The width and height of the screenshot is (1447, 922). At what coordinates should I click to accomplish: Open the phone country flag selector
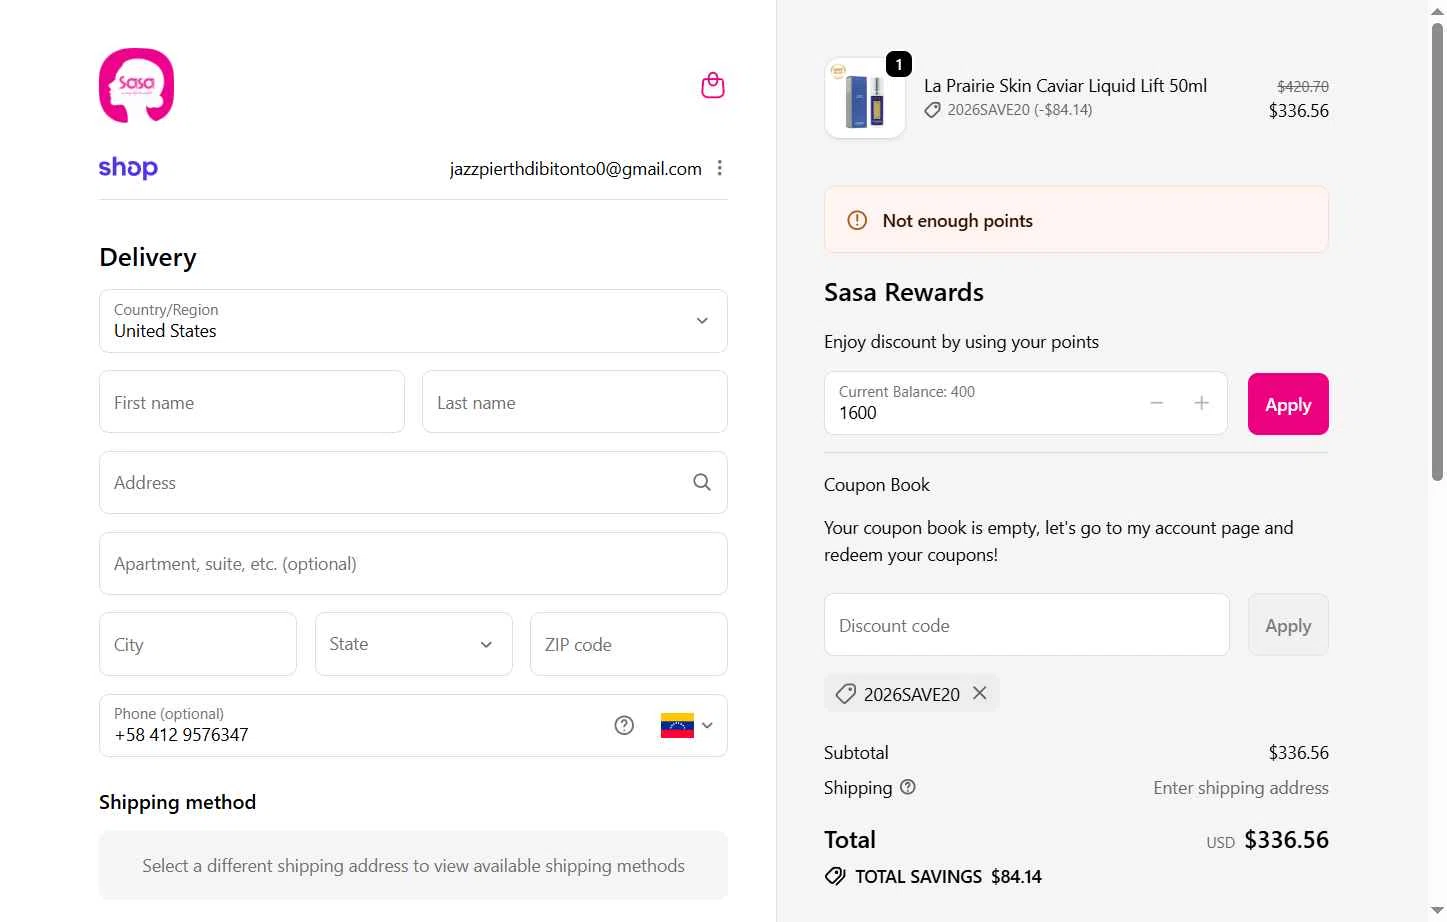coord(687,726)
